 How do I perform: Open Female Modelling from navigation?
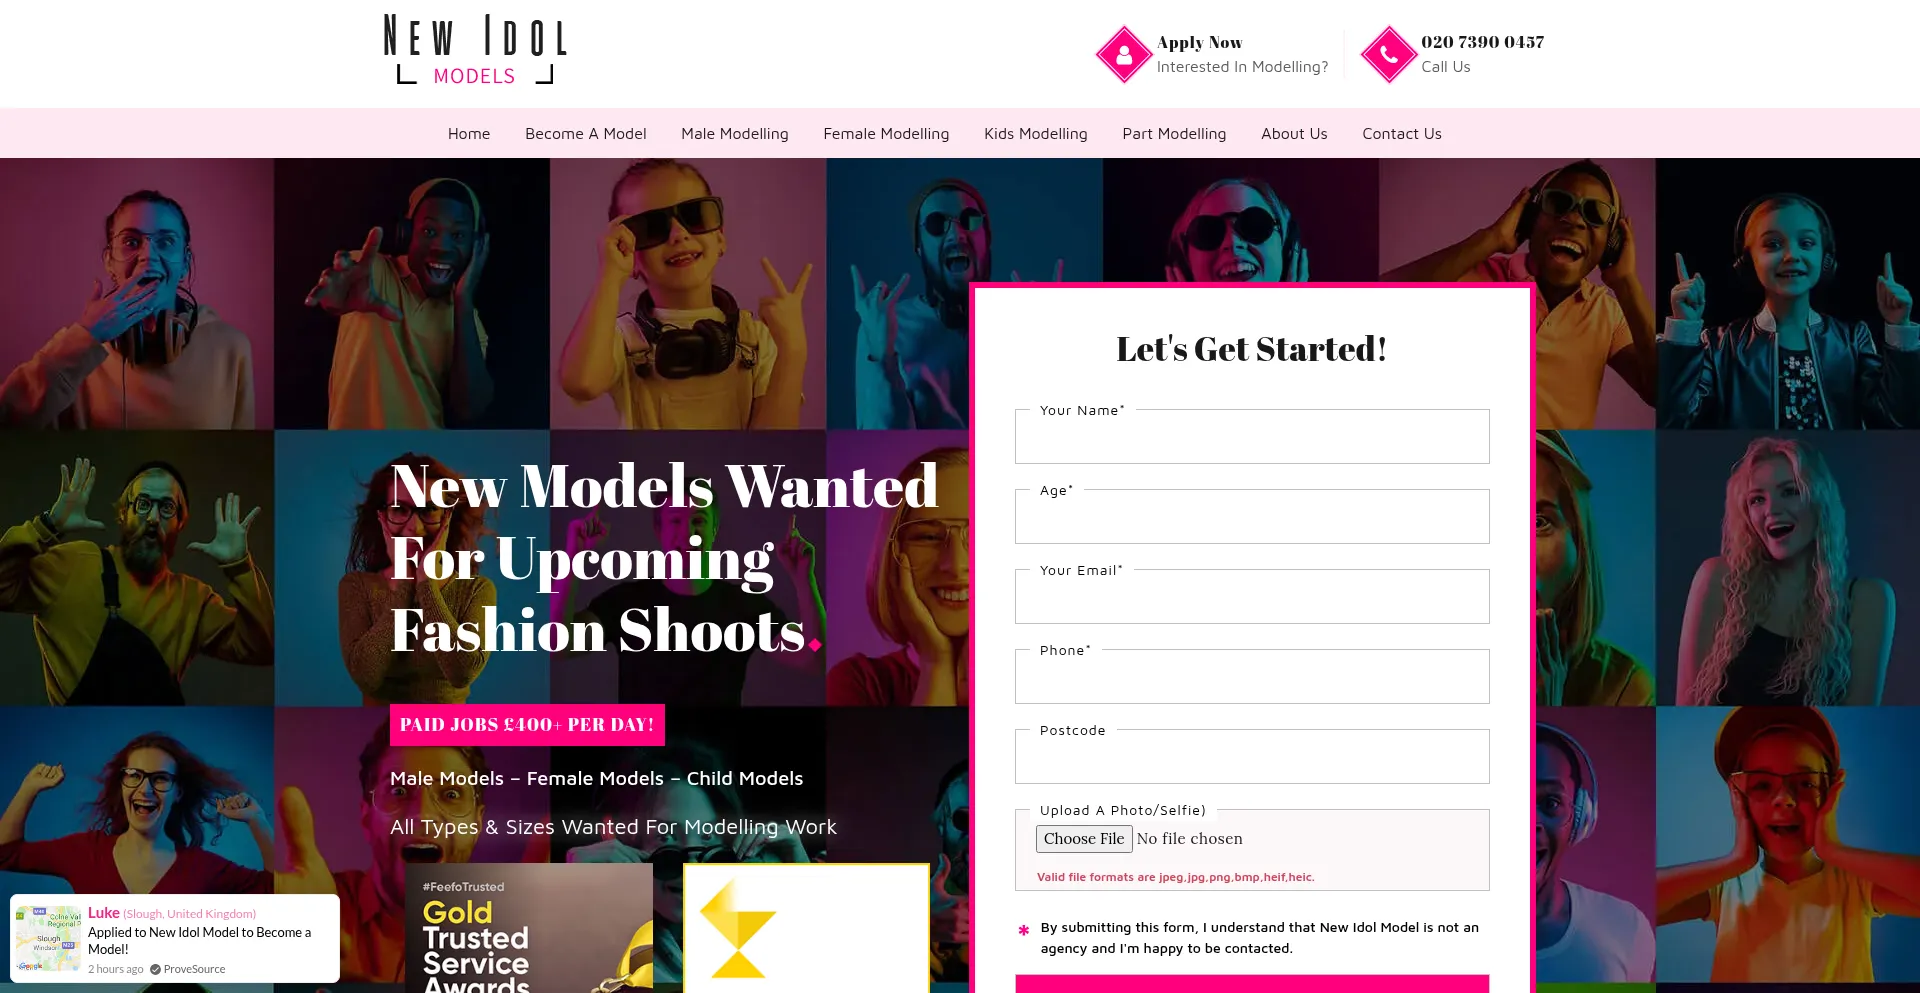886,133
